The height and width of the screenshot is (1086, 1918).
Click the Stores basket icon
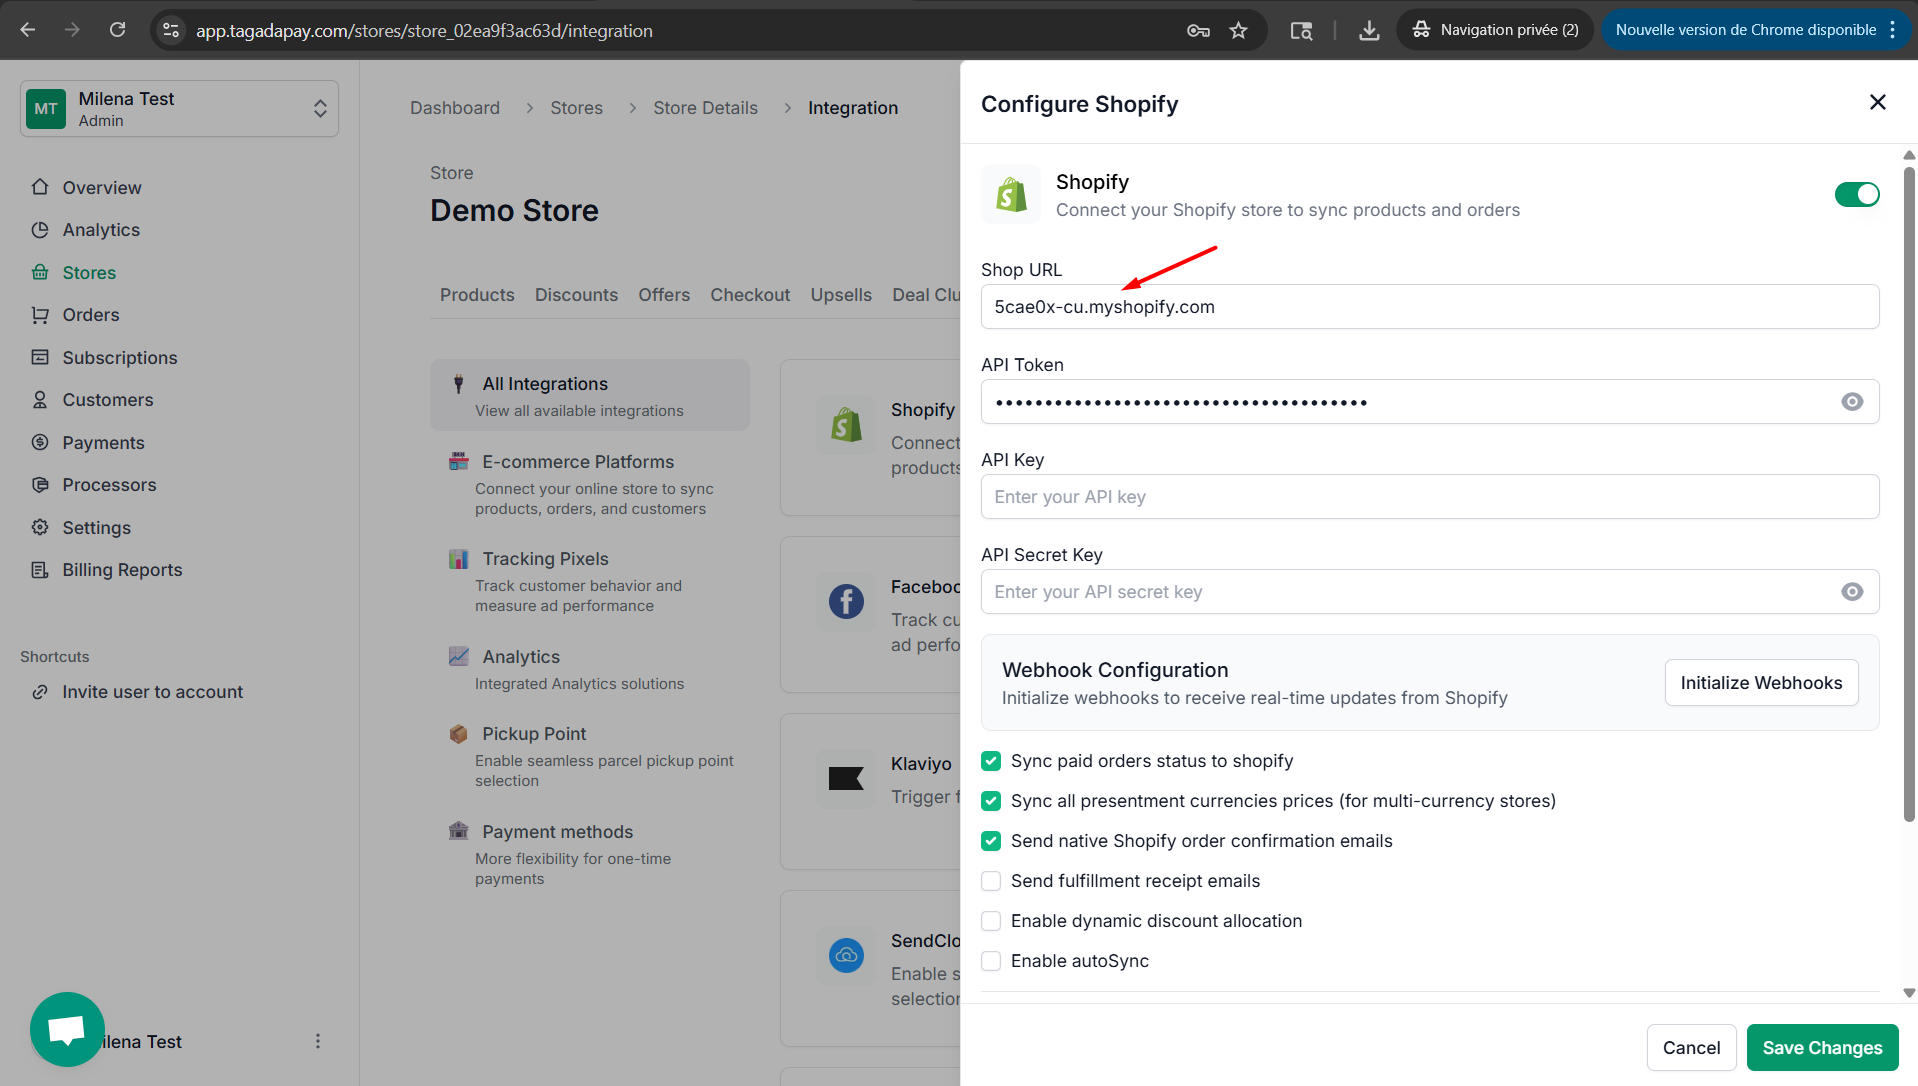point(40,272)
